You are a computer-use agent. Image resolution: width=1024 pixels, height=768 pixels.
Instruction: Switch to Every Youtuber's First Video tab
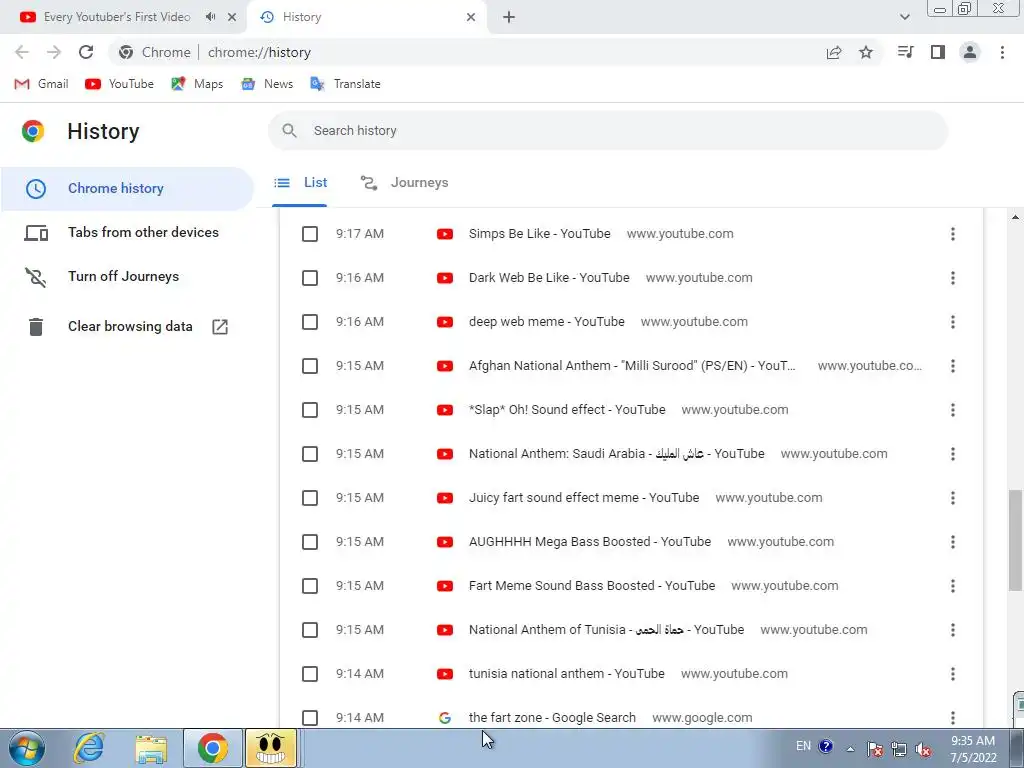[x=118, y=17]
